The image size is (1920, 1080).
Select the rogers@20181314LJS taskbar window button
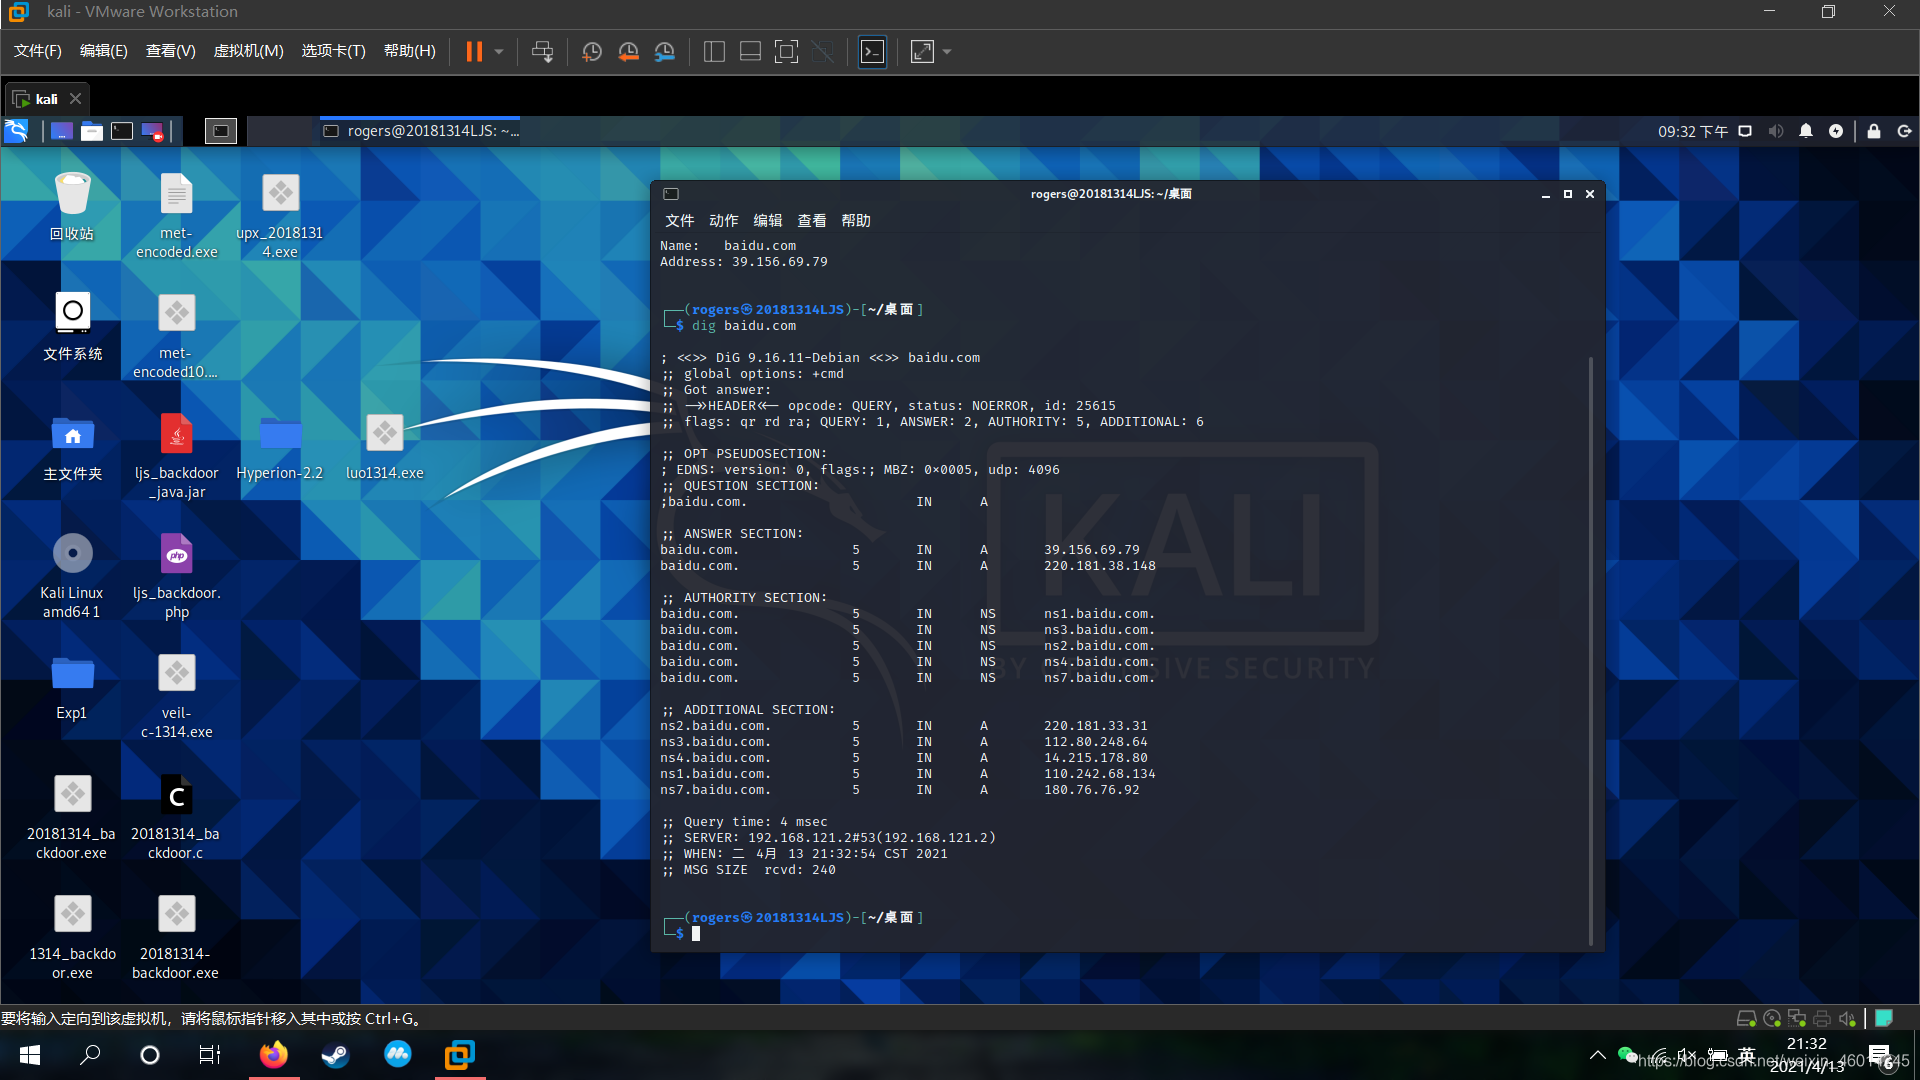click(420, 131)
